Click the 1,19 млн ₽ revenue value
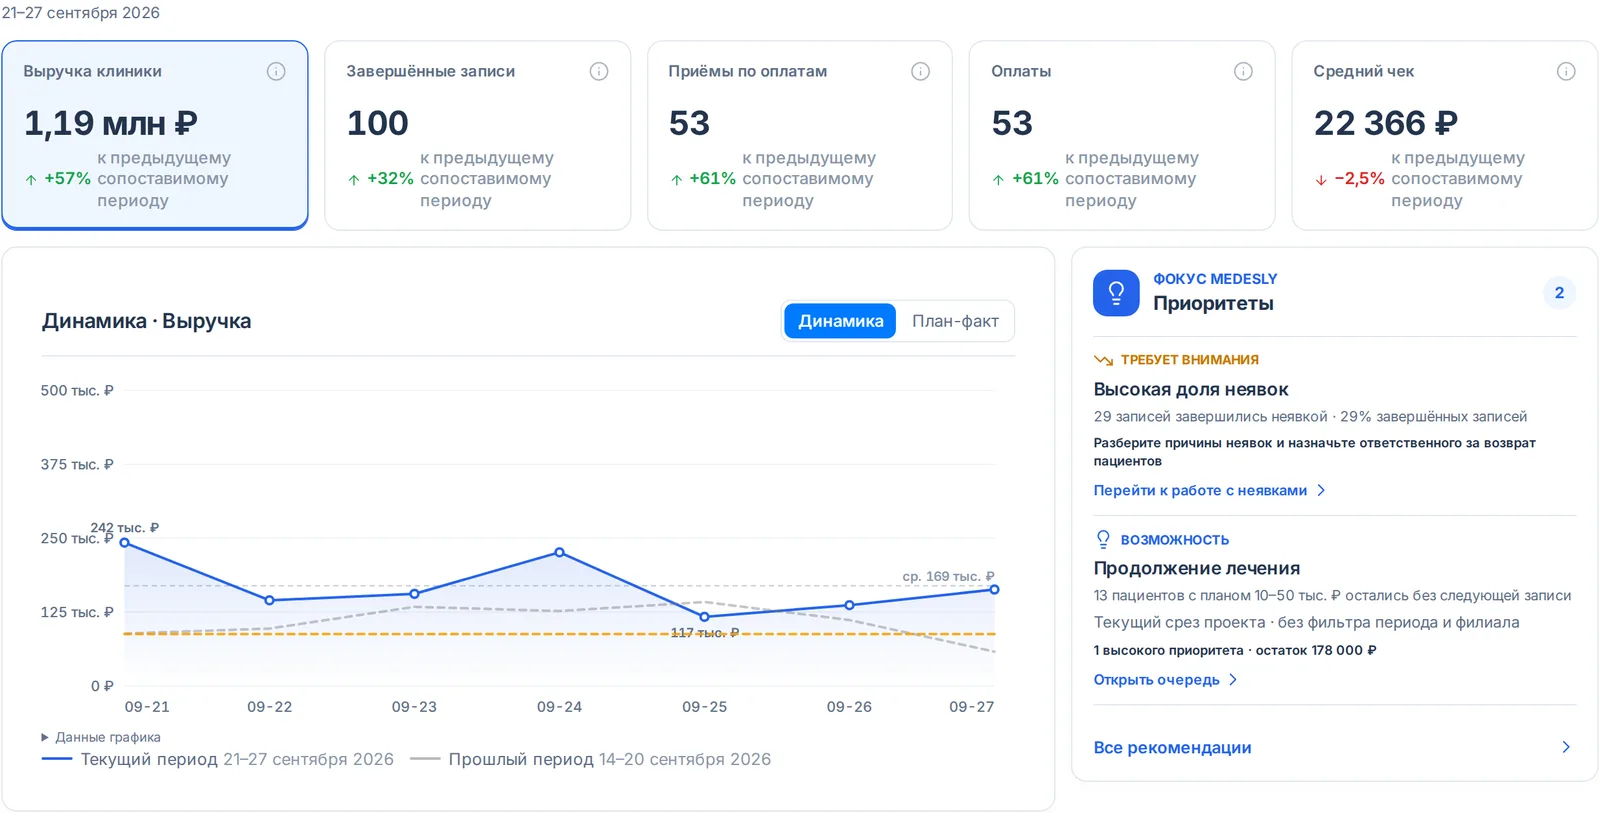 point(111,123)
